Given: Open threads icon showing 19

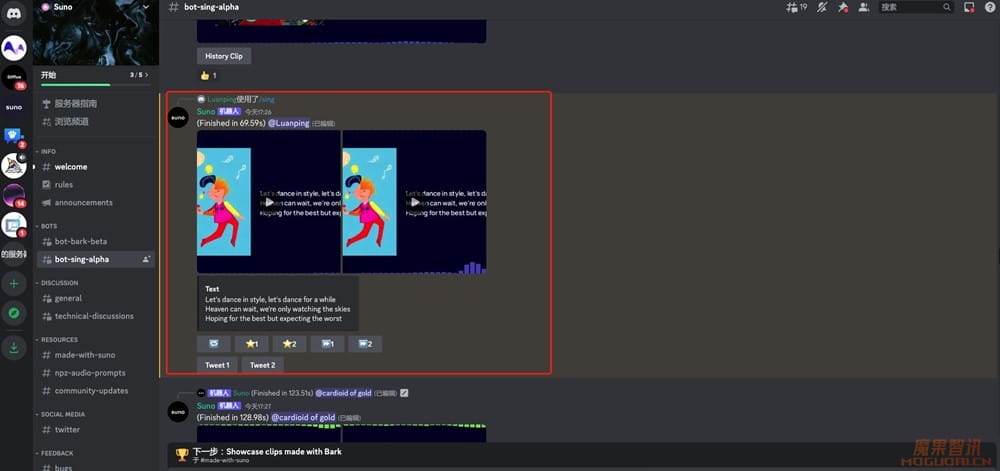Looking at the screenshot, I should click(796, 7).
